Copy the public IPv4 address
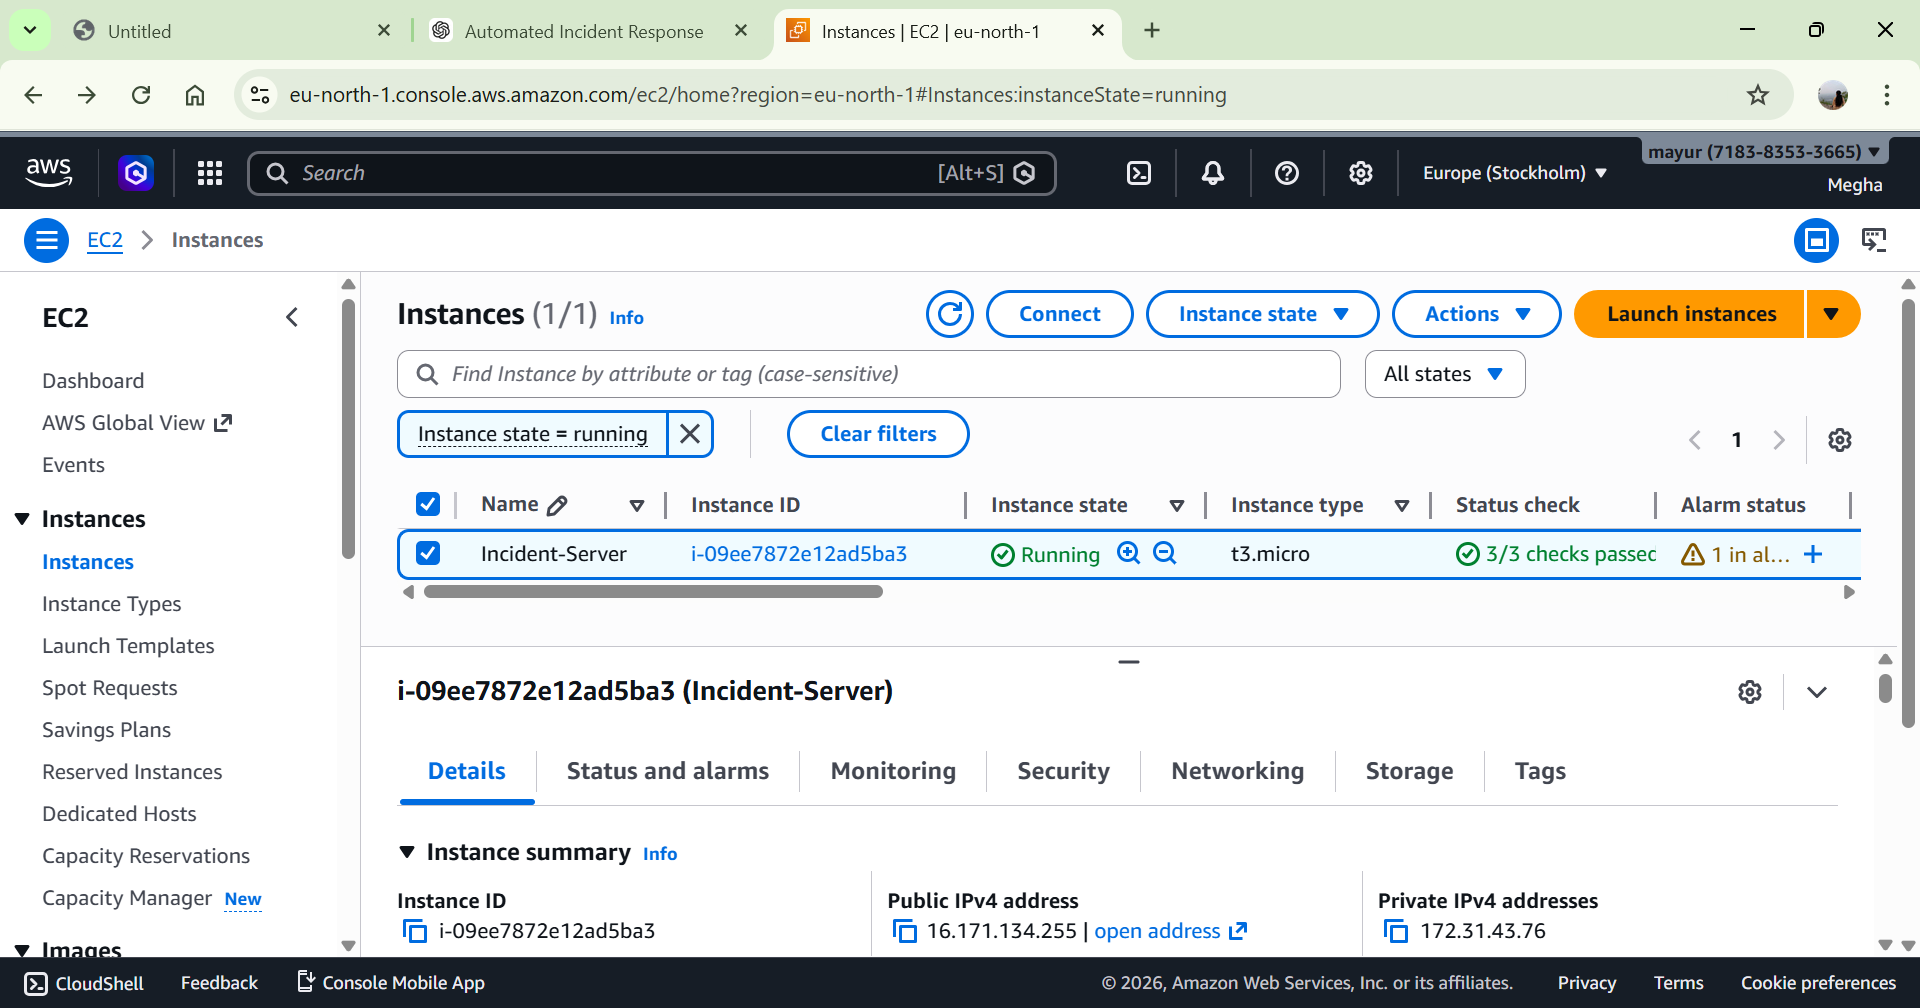 click(x=904, y=931)
